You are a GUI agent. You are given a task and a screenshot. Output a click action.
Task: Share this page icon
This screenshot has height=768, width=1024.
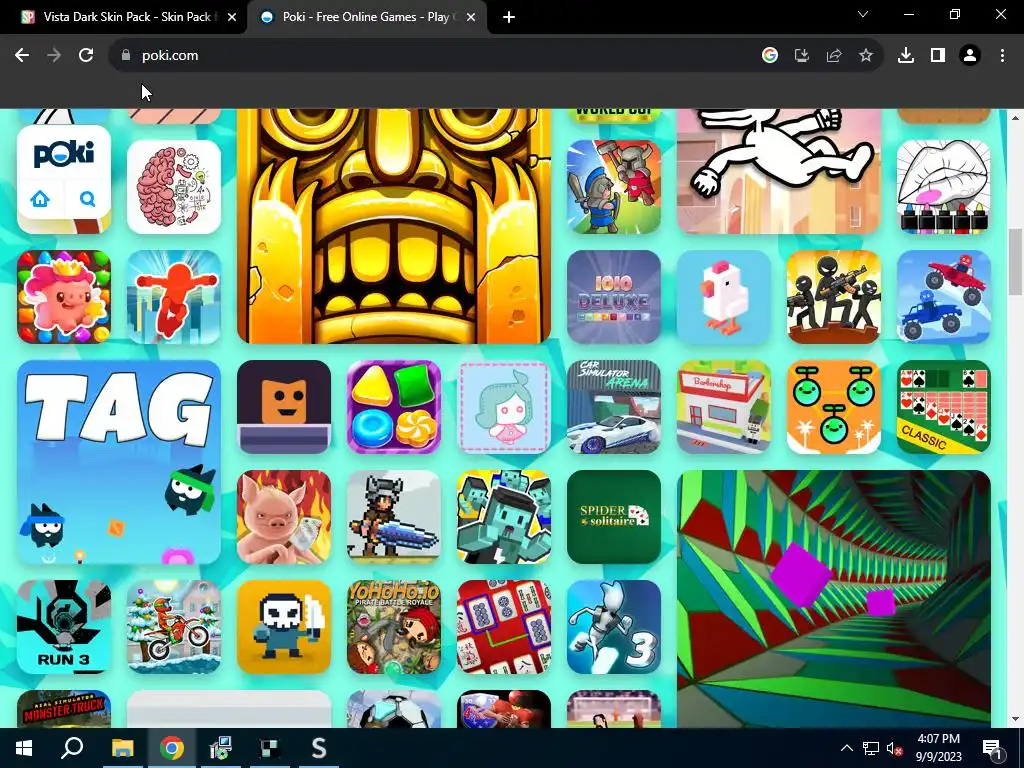(x=834, y=56)
